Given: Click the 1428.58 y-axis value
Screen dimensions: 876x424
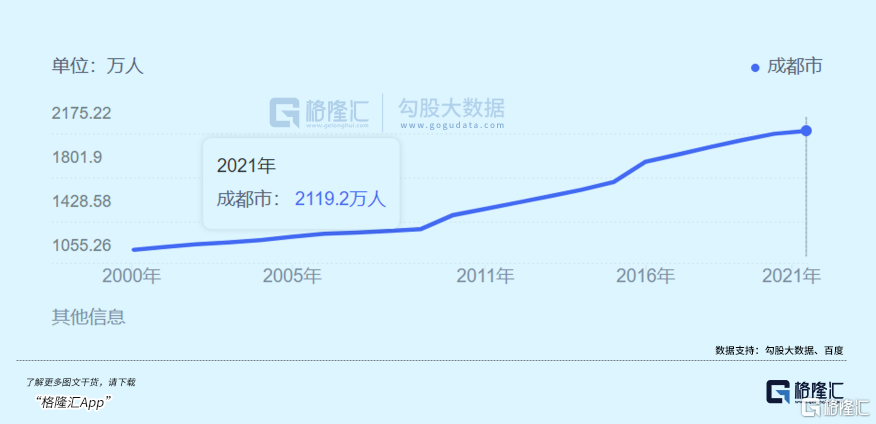Looking at the screenshot, I should point(82,201).
